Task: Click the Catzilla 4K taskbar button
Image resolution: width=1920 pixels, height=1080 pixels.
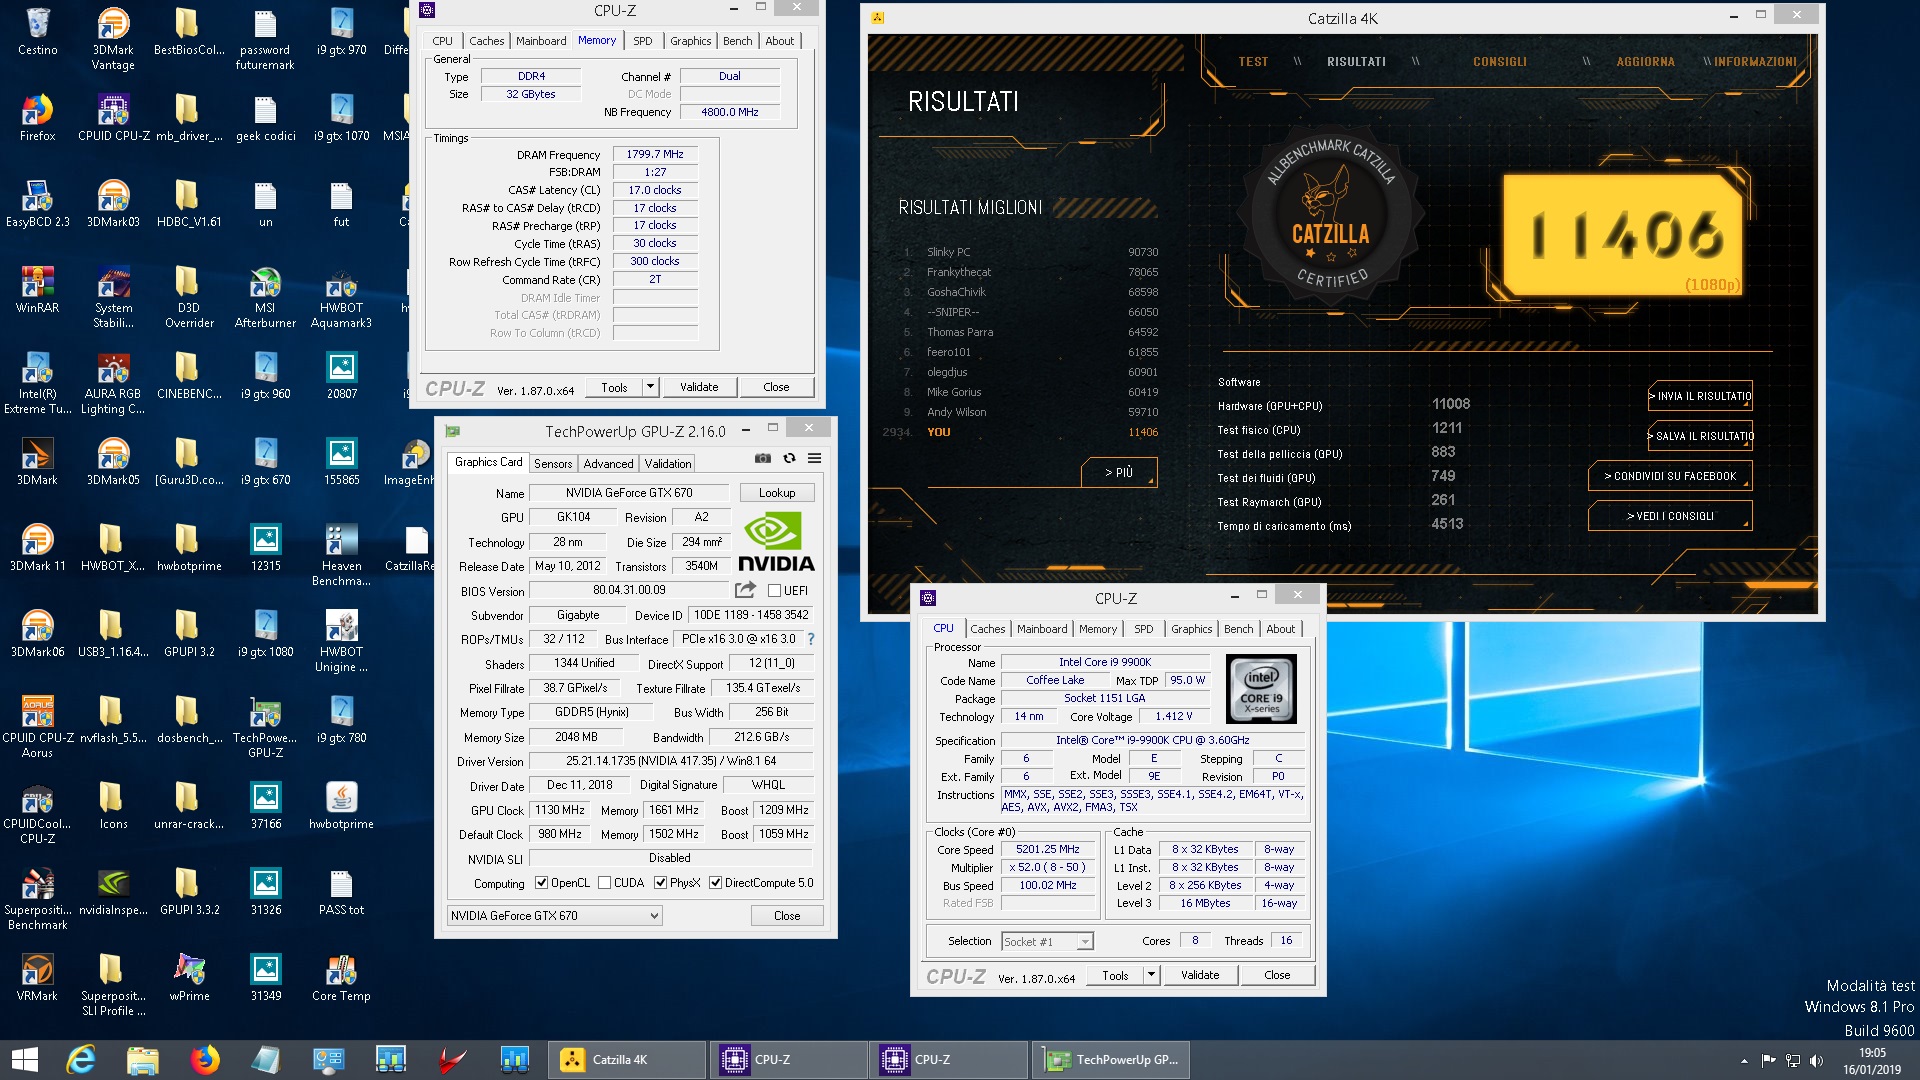Action: click(x=628, y=1060)
